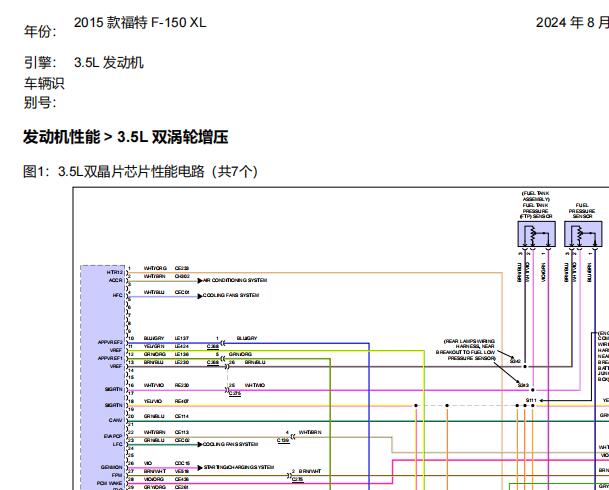The height and width of the screenshot is (490, 609).
Task: Click the YEL/GRN wire color at pin 11
Action: coord(154,346)
